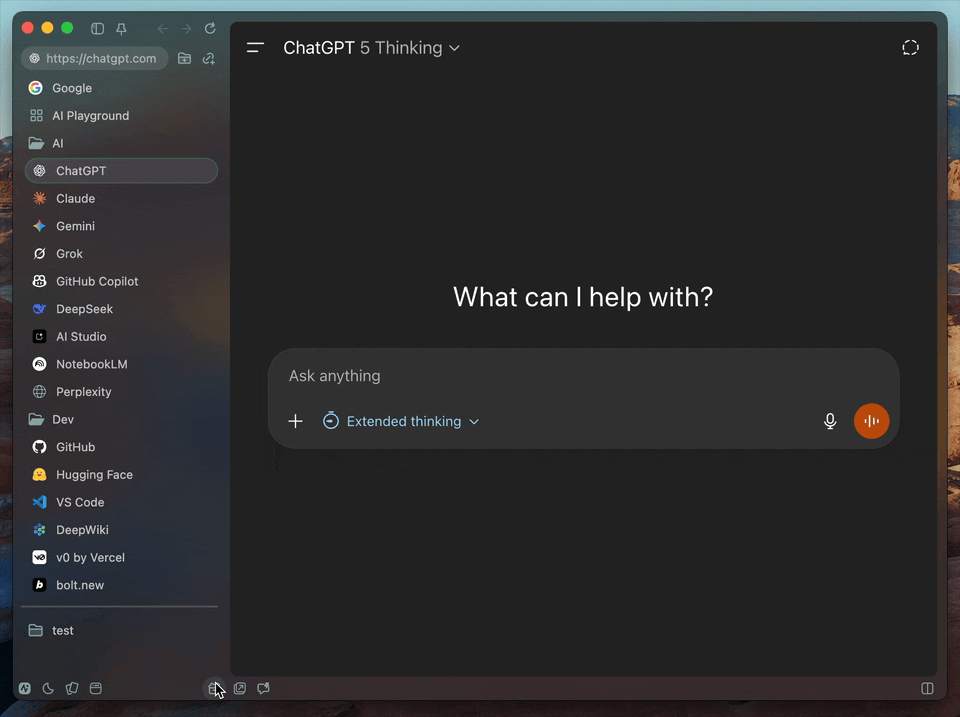Open VS Code in sidebar
The height and width of the screenshot is (717, 960).
pyautogui.click(x=121, y=502)
